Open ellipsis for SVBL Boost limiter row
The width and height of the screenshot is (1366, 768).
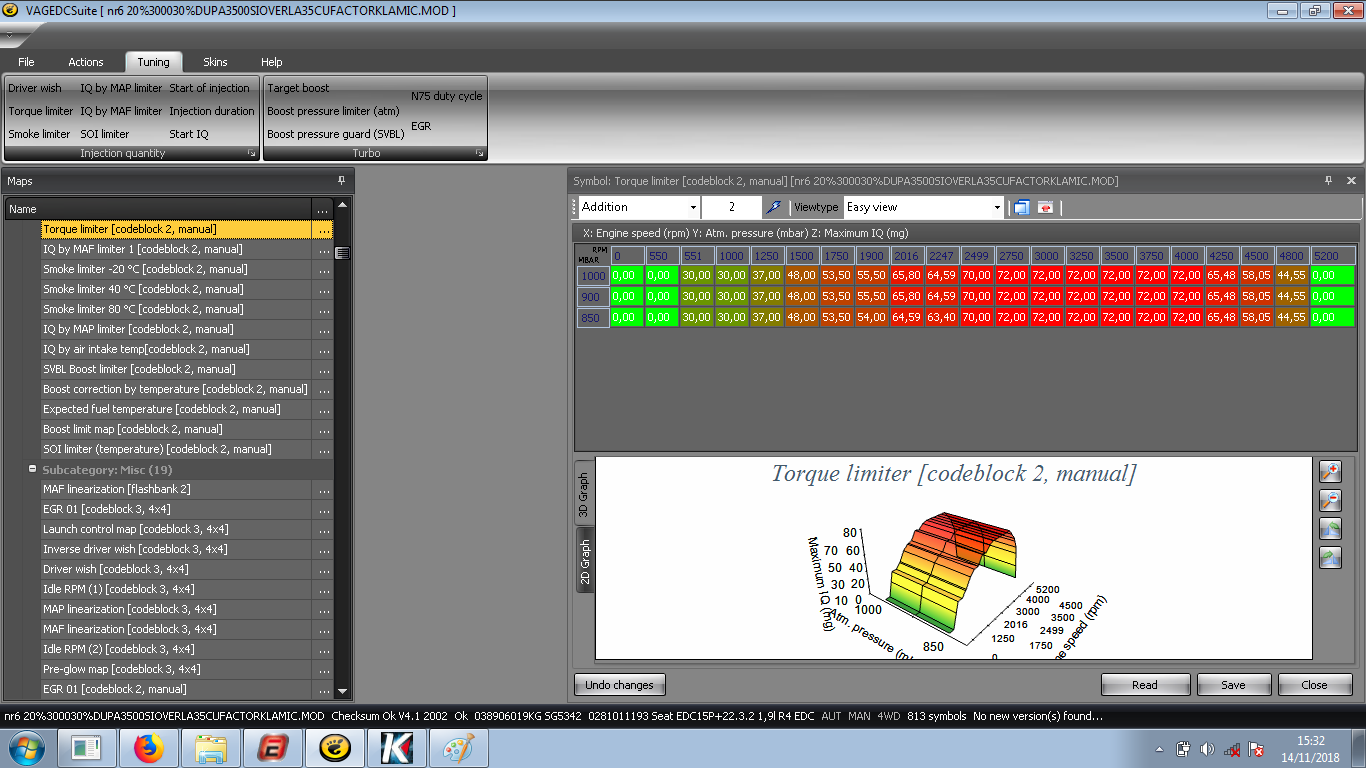pos(322,369)
